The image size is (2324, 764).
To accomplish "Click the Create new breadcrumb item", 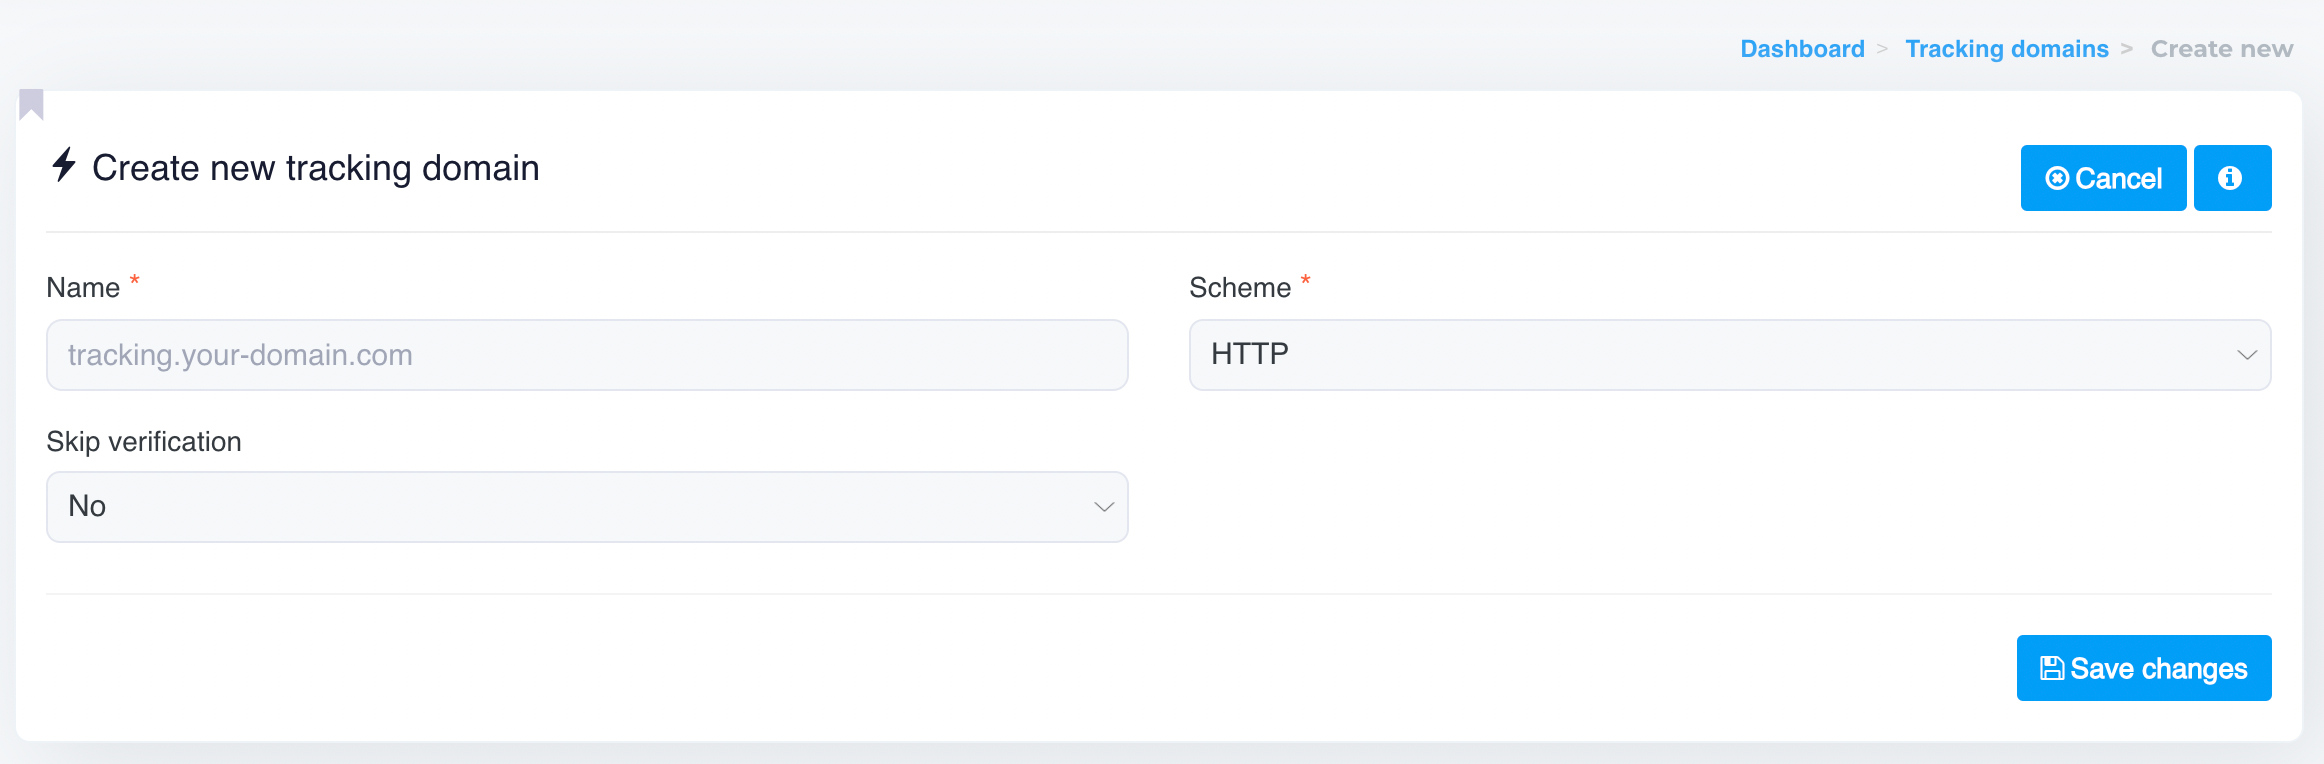I will point(2221,49).
